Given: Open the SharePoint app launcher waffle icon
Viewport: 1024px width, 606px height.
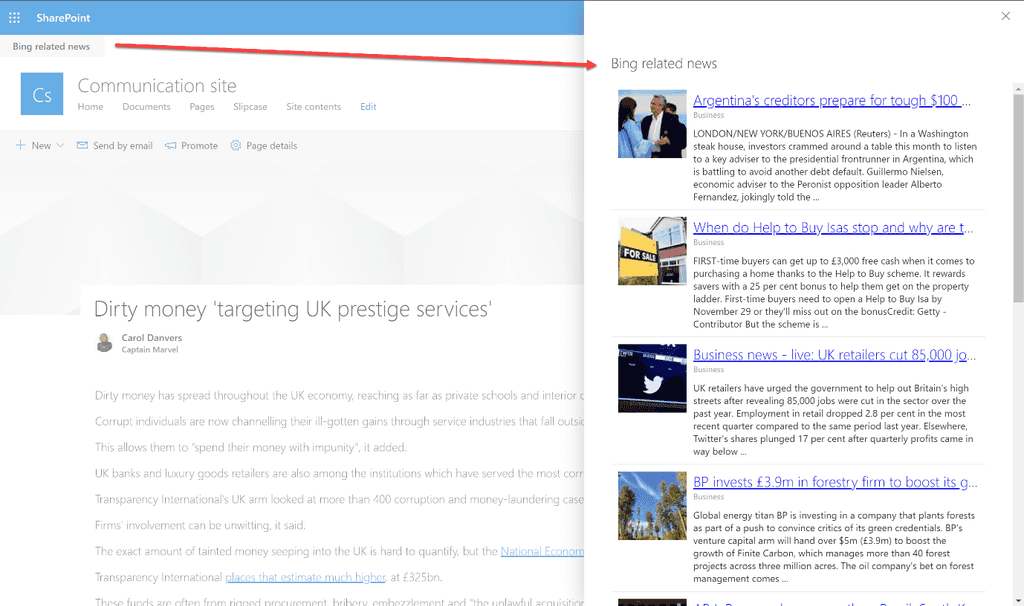Looking at the screenshot, I should pyautogui.click(x=14, y=18).
